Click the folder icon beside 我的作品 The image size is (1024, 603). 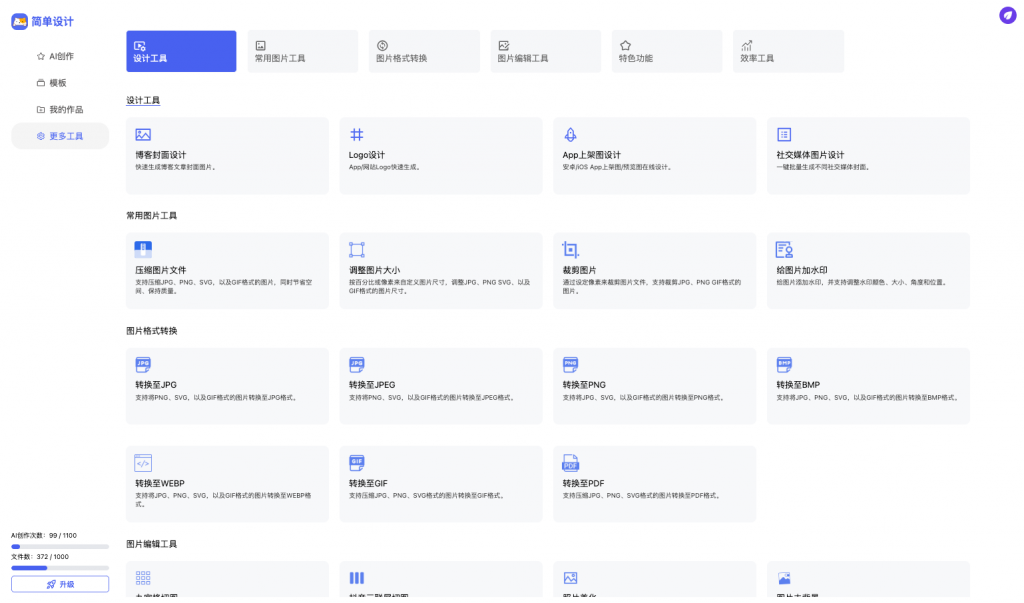(x=41, y=110)
